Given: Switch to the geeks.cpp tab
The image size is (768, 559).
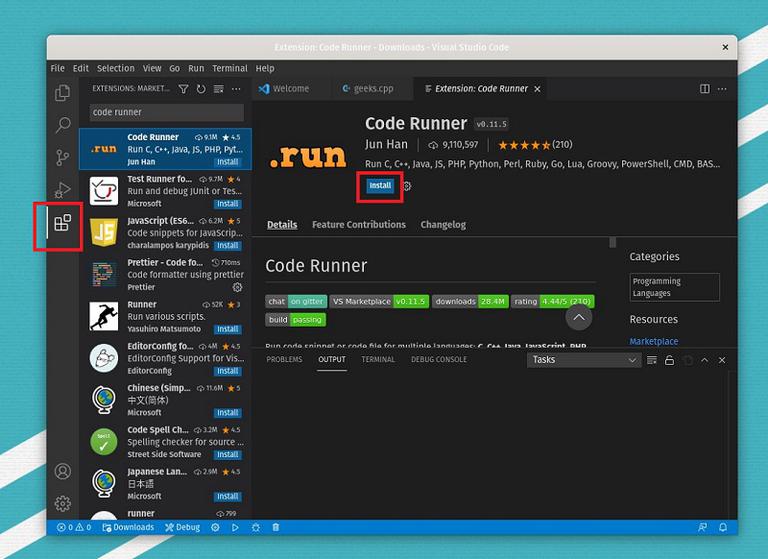Looking at the screenshot, I should pyautogui.click(x=373, y=89).
